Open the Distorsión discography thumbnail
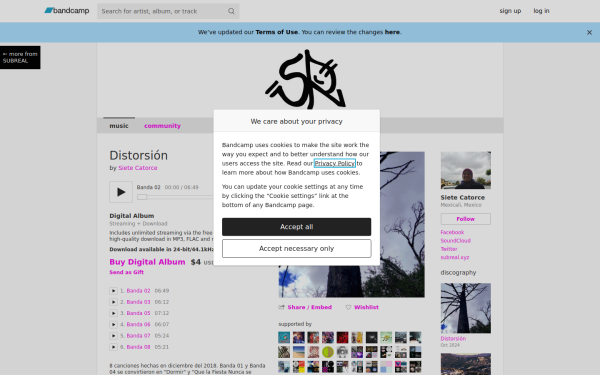 pyautogui.click(x=466, y=308)
